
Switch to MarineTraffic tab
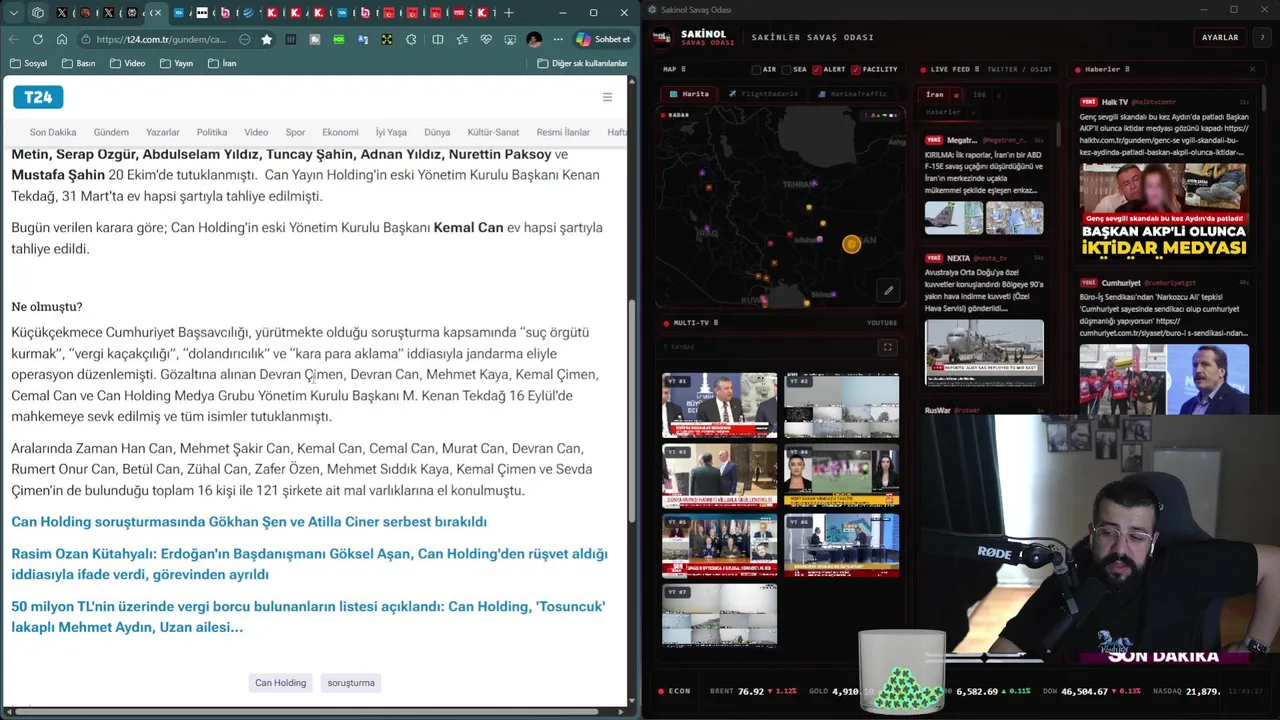click(852, 94)
